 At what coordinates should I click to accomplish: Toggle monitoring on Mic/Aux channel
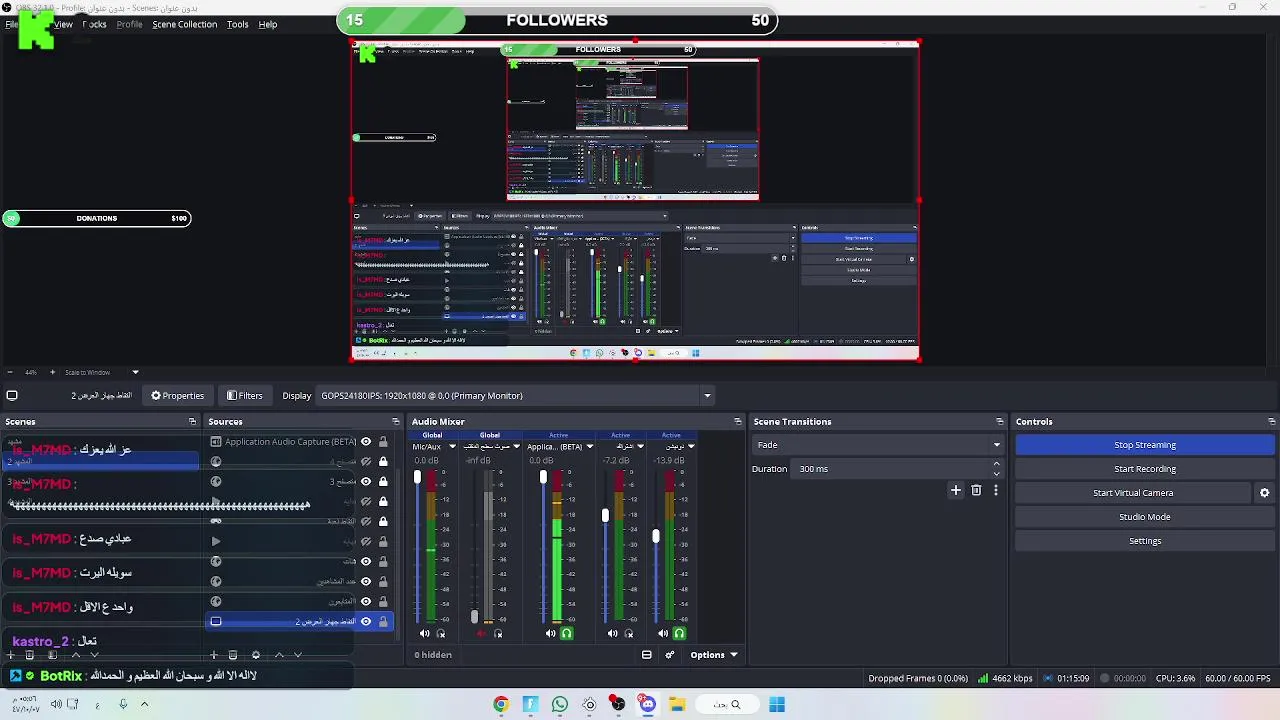coord(441,633)
